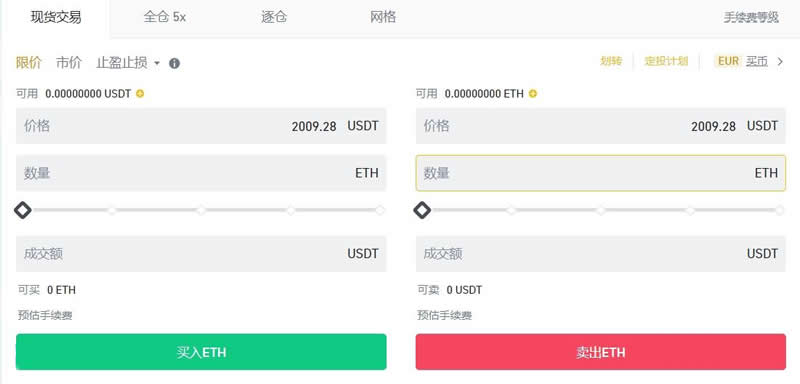
Task: Click the right chevron next to EUR 买币
Action: [x=780, y=62]
